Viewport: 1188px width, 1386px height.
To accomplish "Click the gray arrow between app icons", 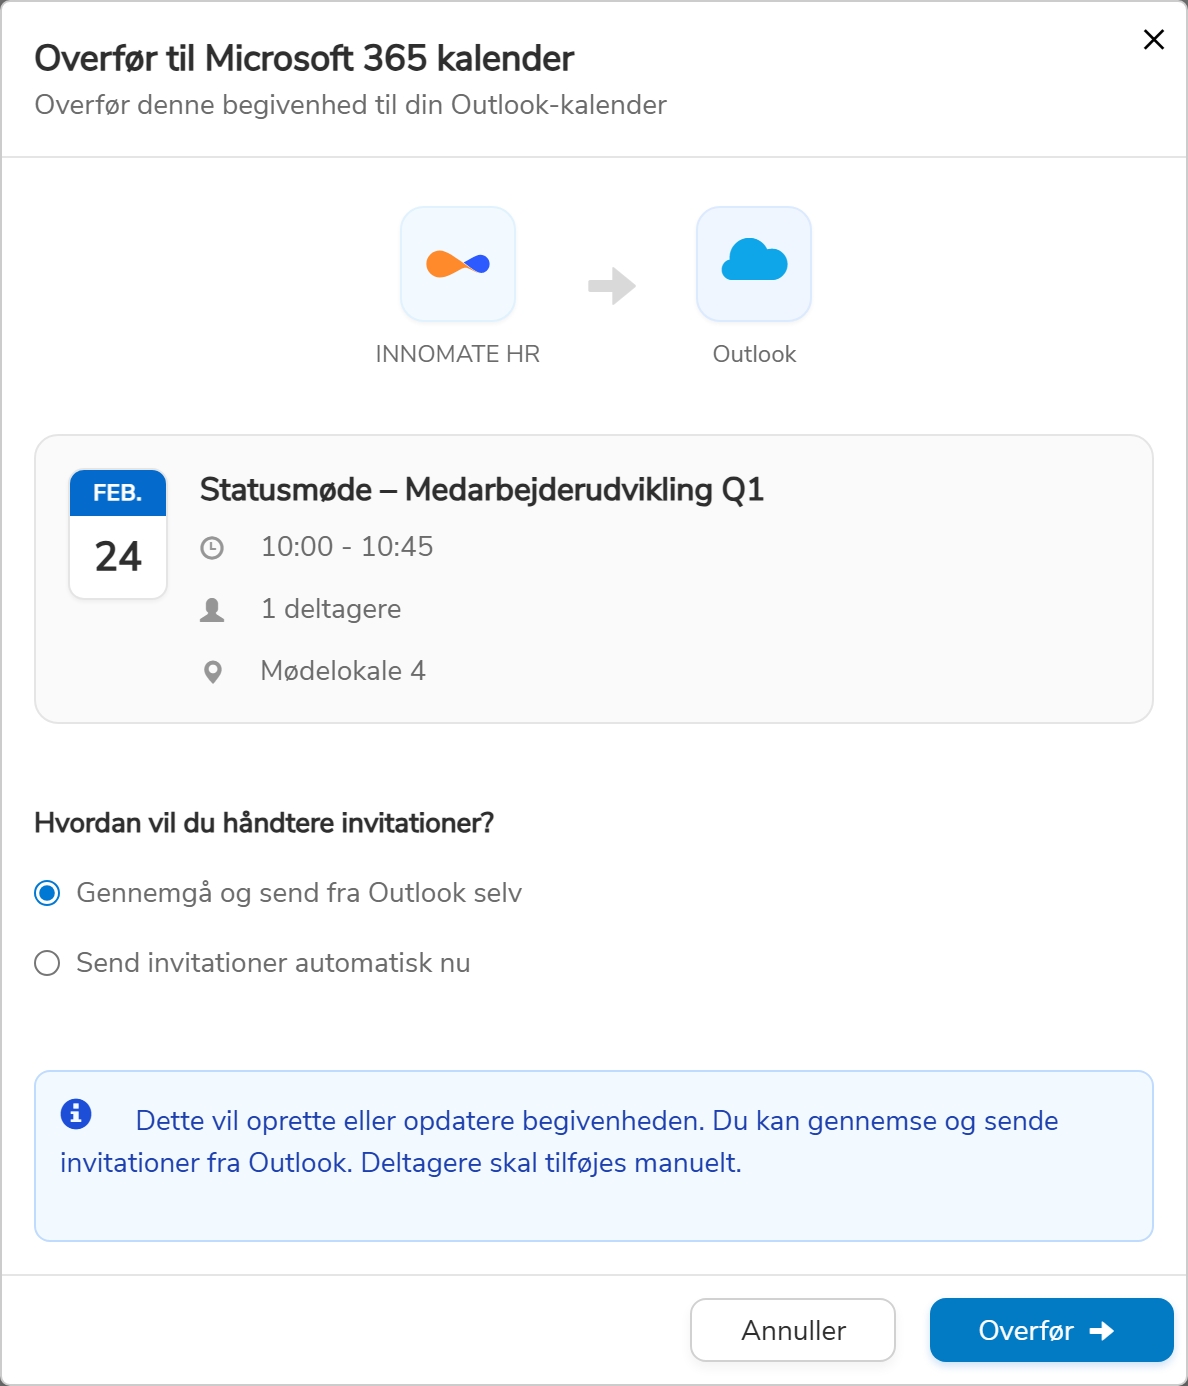I will click(612, 286).
